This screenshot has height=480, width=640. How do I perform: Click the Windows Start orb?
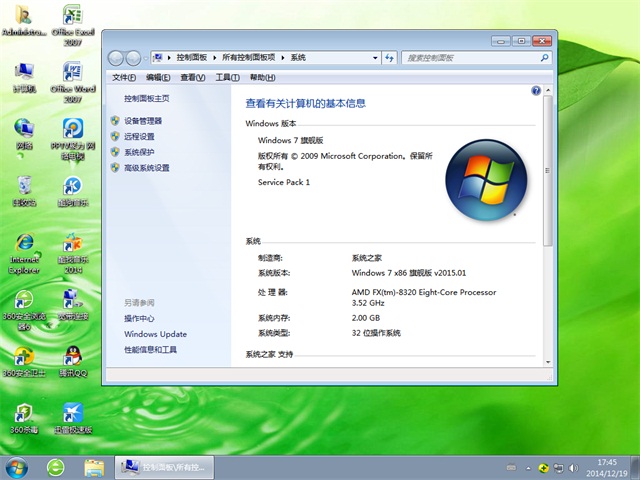16,468
